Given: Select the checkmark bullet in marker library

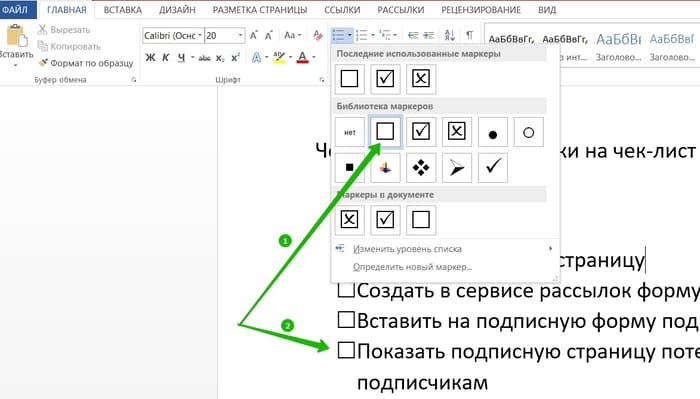Looking at the screenshot, I should [x=493, y=168].
